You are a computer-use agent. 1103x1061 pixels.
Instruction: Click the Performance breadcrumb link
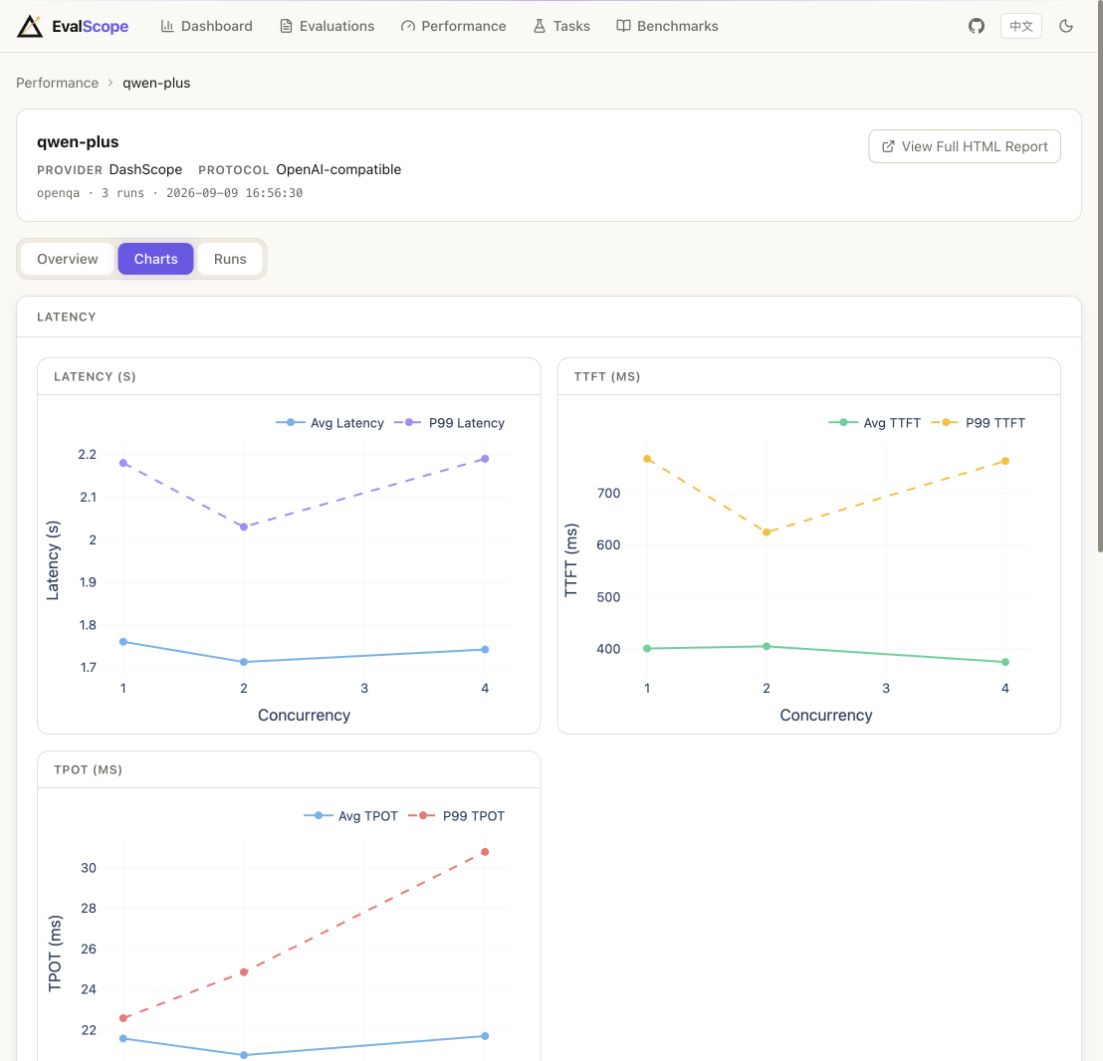(57, 83)
